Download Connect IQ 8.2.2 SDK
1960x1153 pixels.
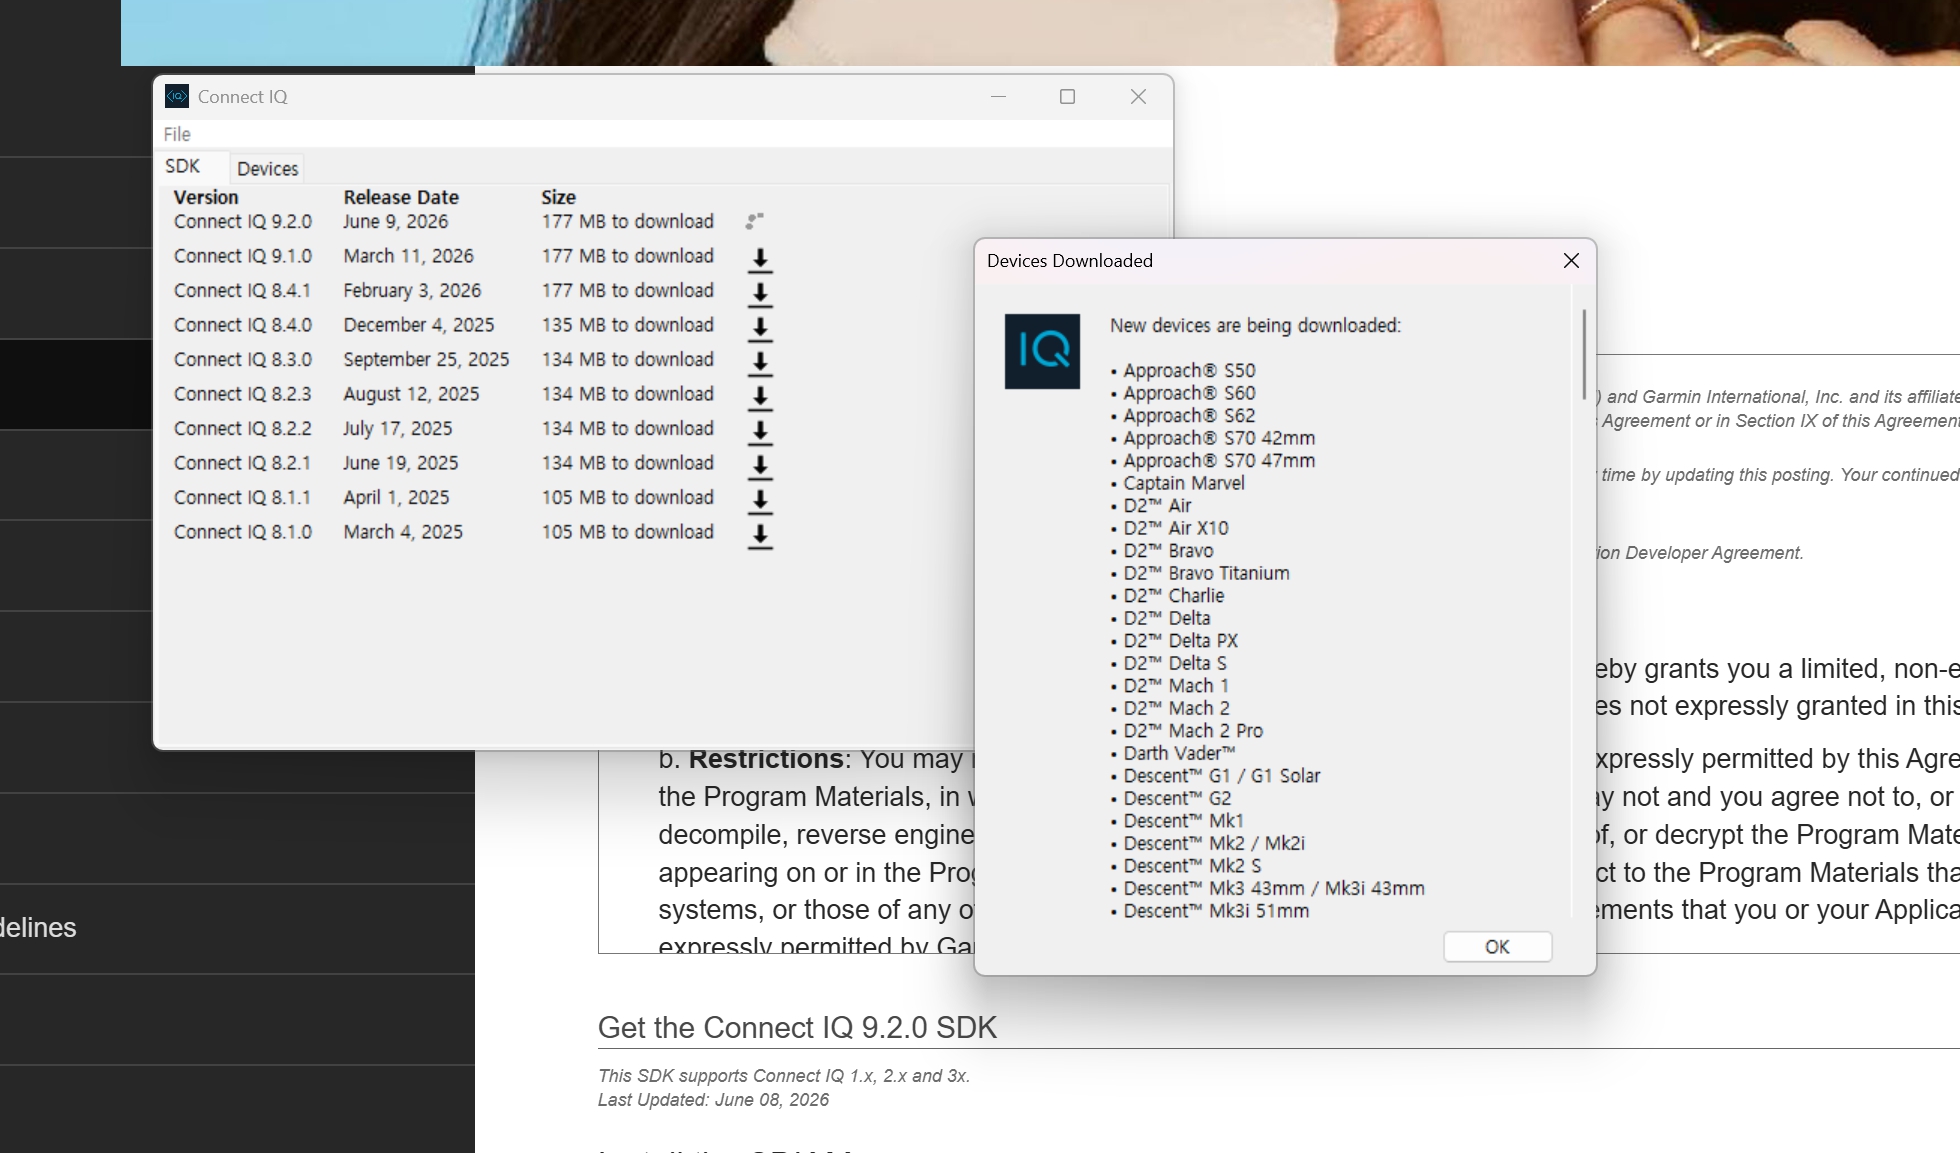pos(760,432)
